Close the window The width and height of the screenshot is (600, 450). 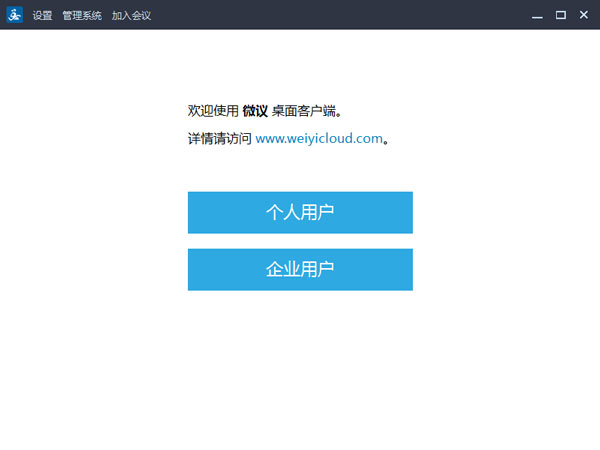tap(584, 15)
